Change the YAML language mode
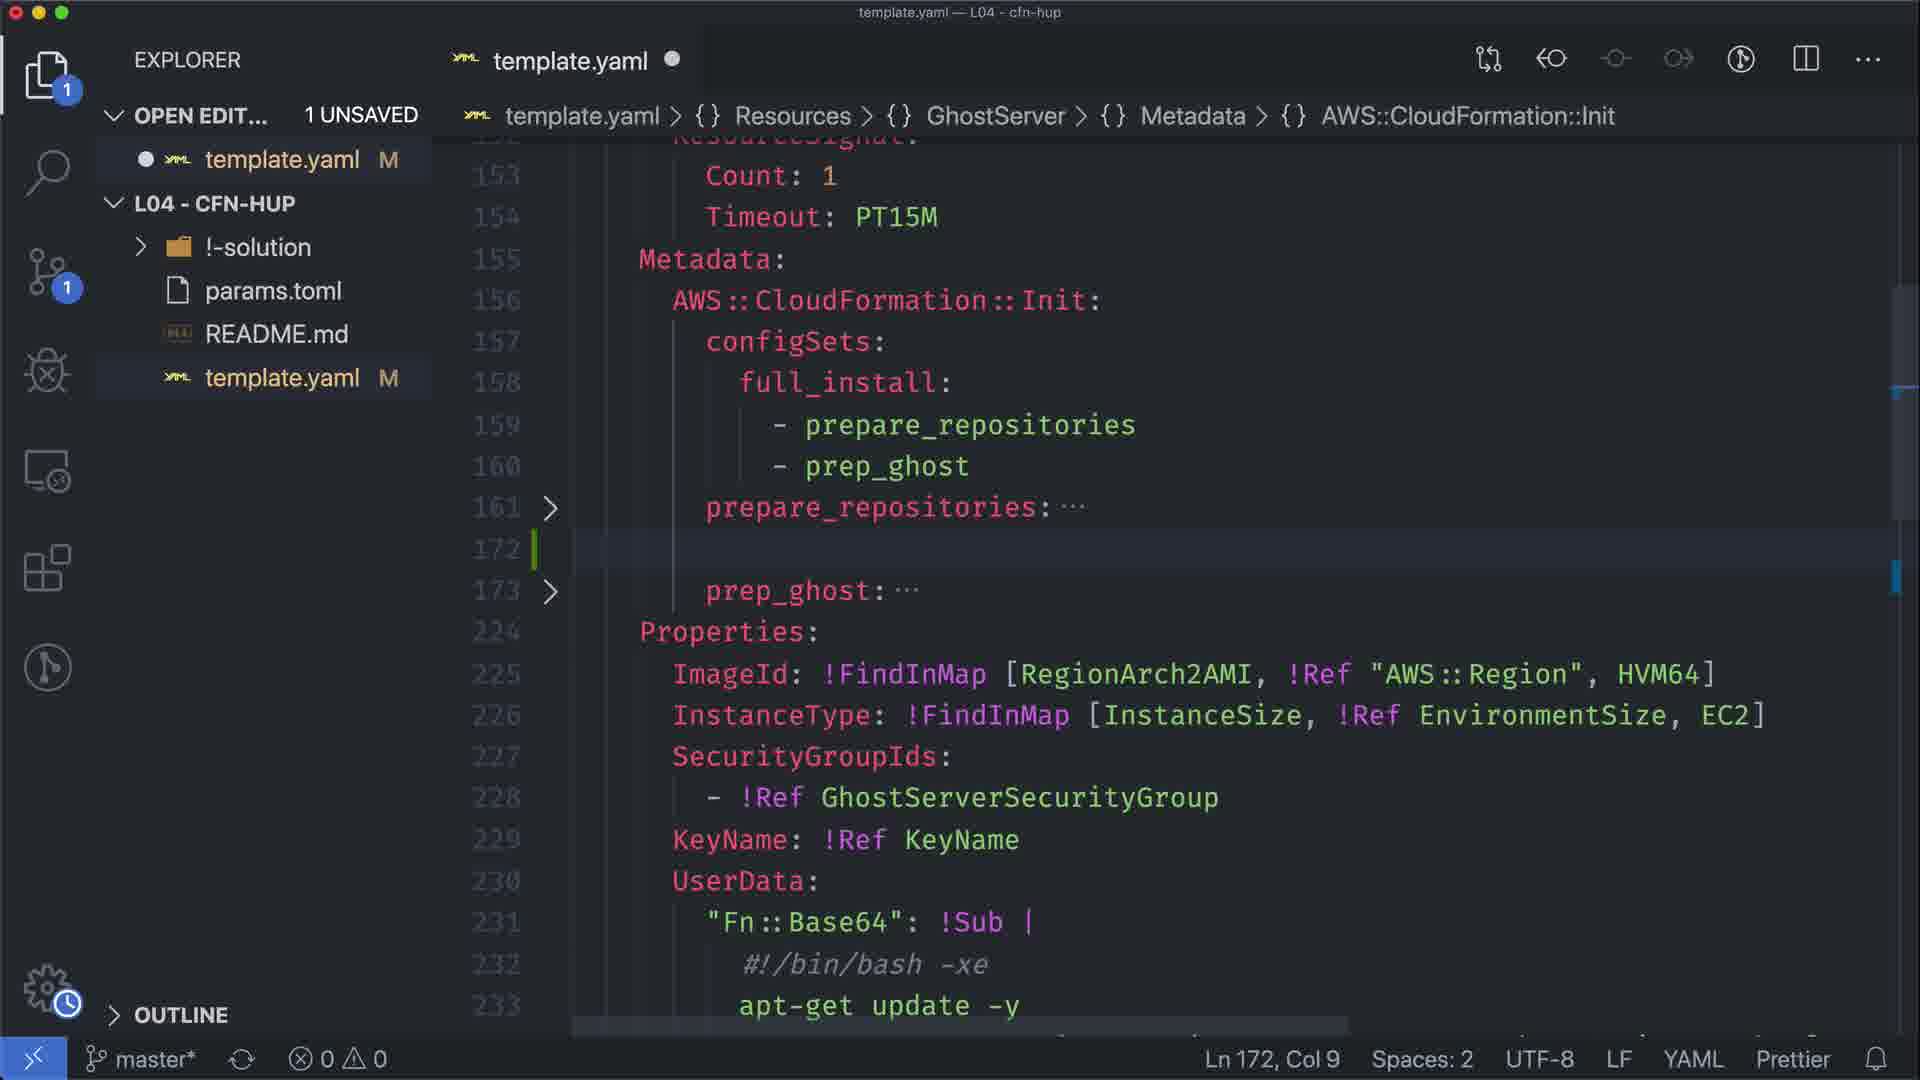Screen dimensions: 1920x1080 (x=1692, y=1059)
